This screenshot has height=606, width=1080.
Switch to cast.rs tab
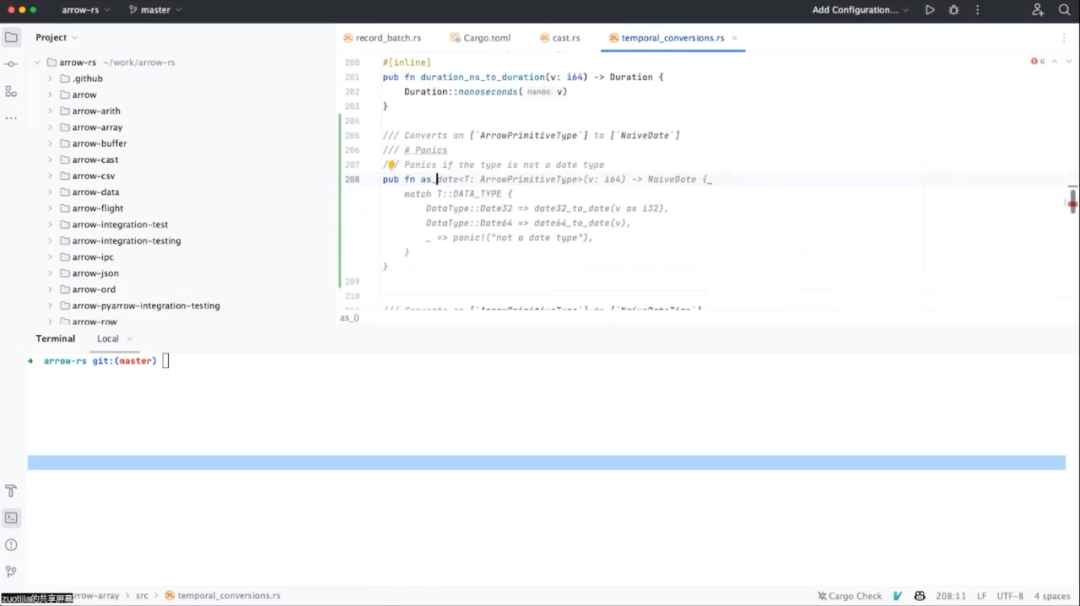(x=560, y=38)
